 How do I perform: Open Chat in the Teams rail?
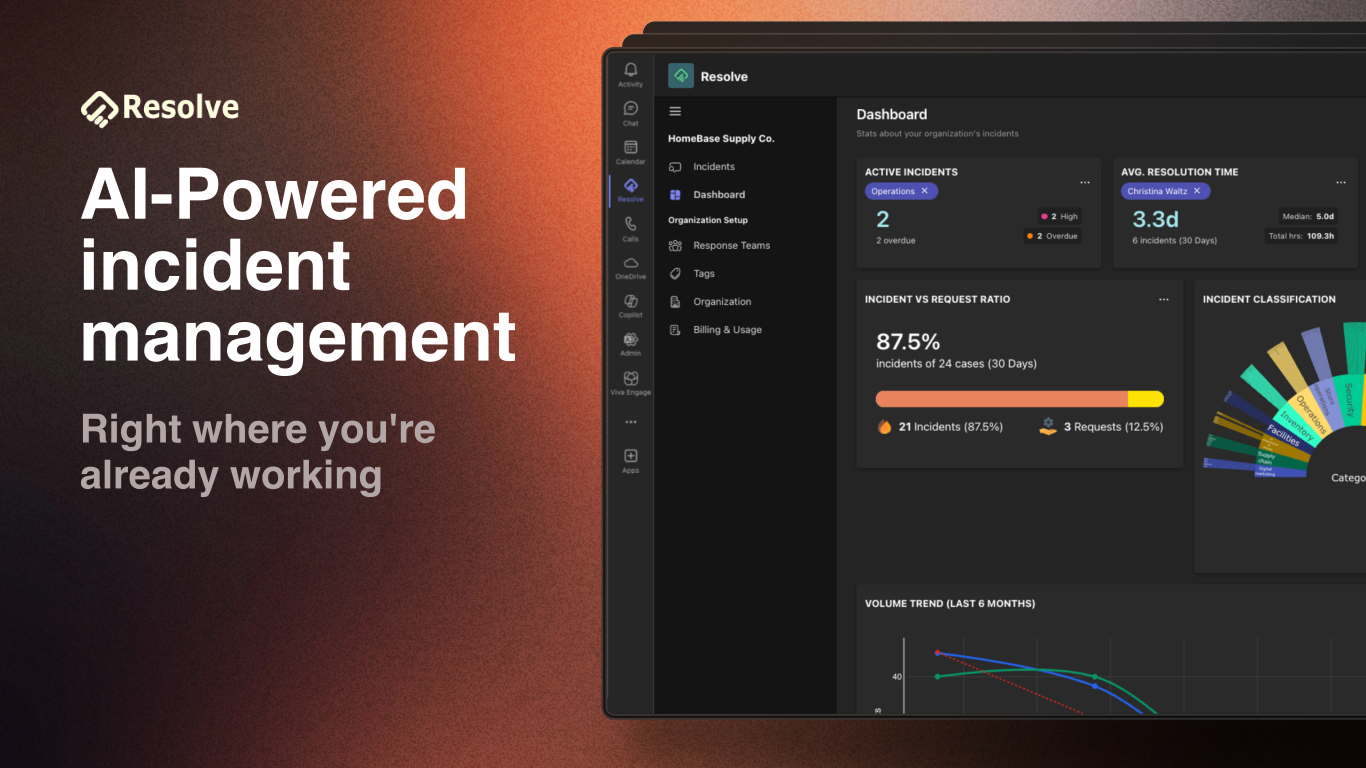(630, 113)
